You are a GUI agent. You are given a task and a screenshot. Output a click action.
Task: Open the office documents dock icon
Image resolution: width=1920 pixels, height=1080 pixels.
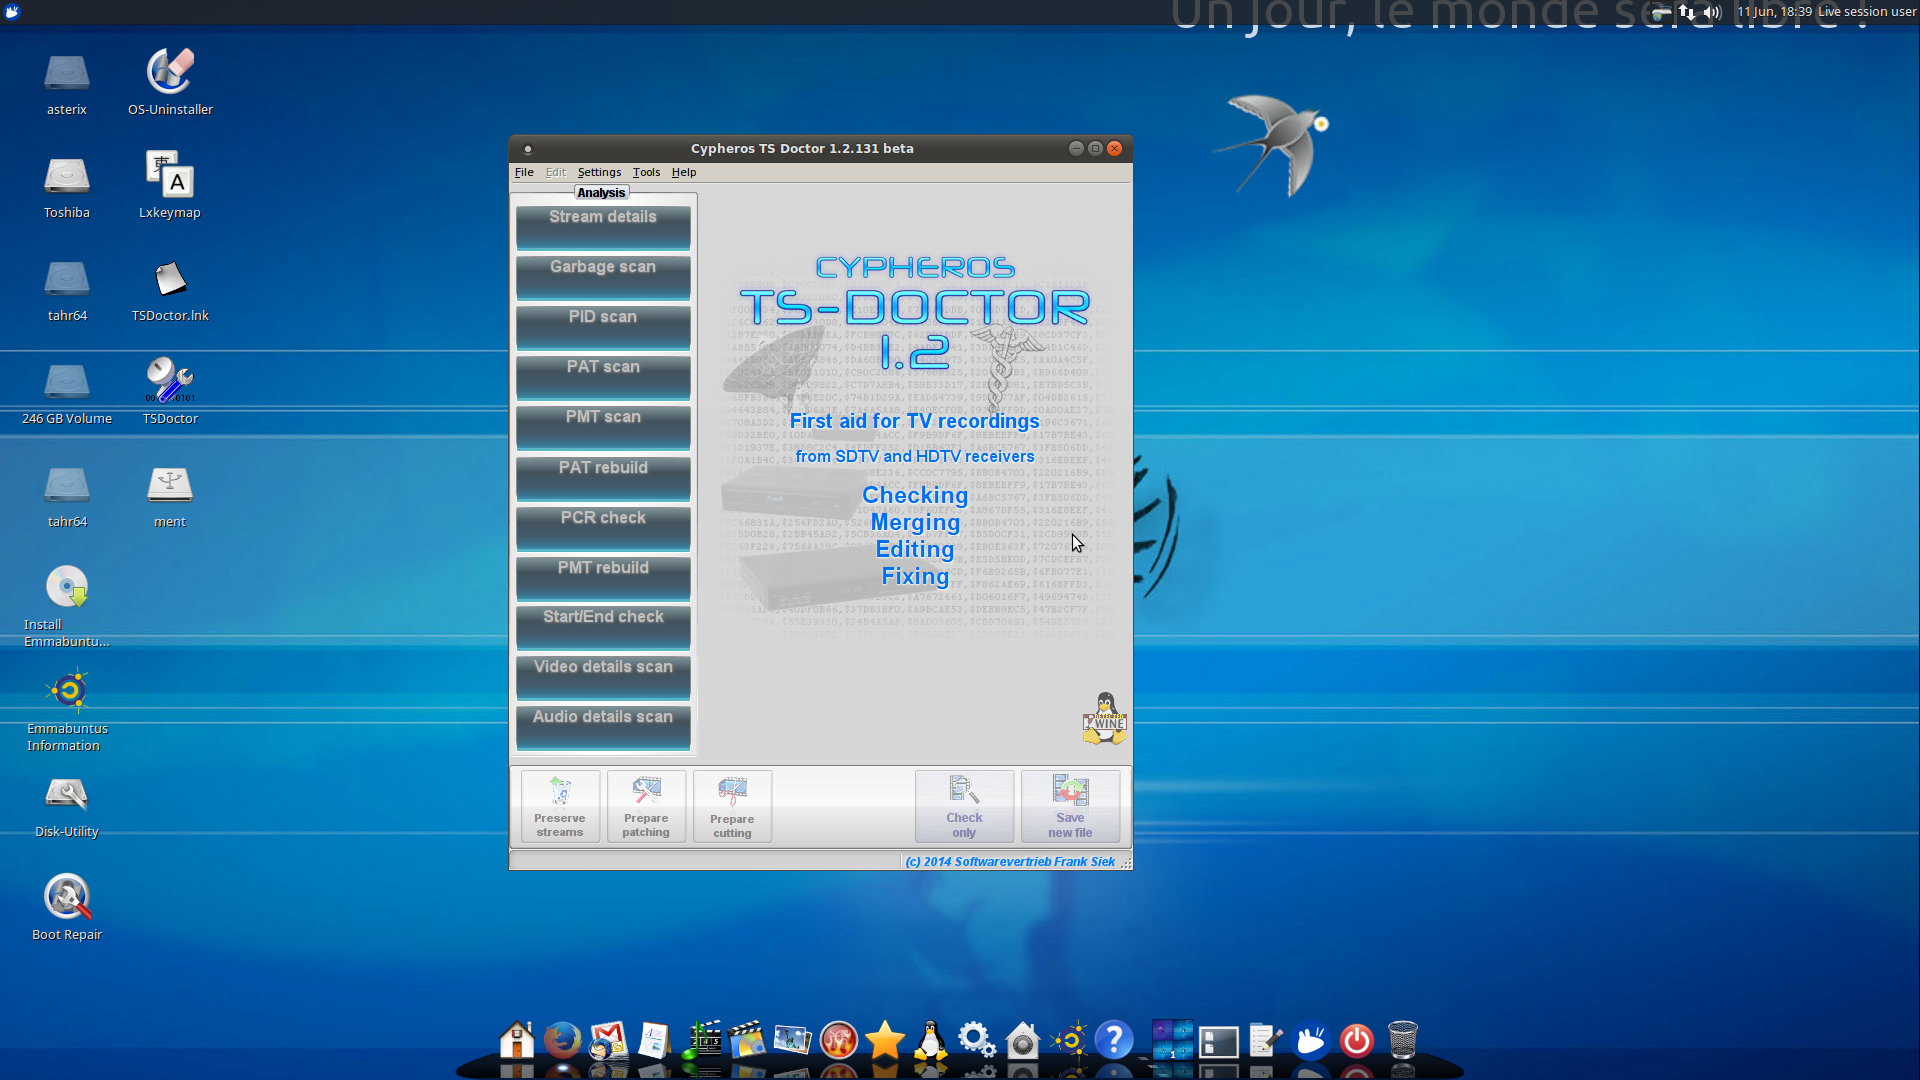coord(654,1040)
